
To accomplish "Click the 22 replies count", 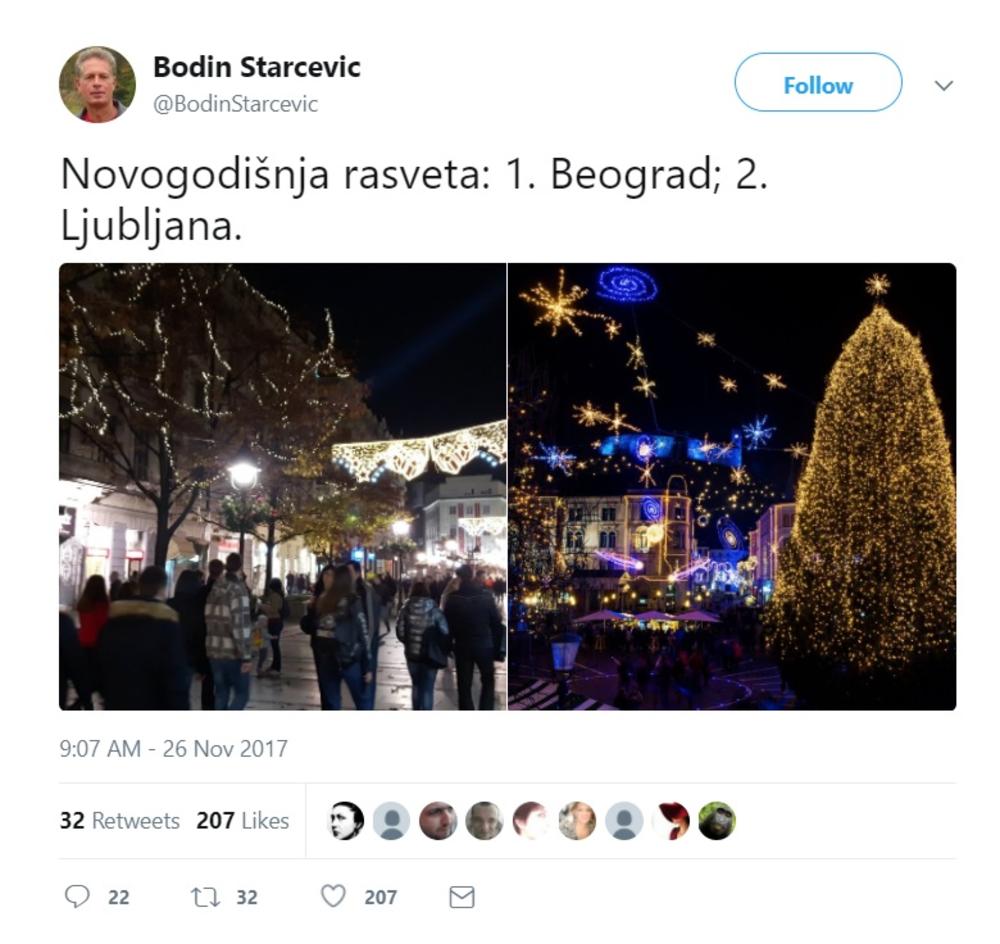I will 119,897.
